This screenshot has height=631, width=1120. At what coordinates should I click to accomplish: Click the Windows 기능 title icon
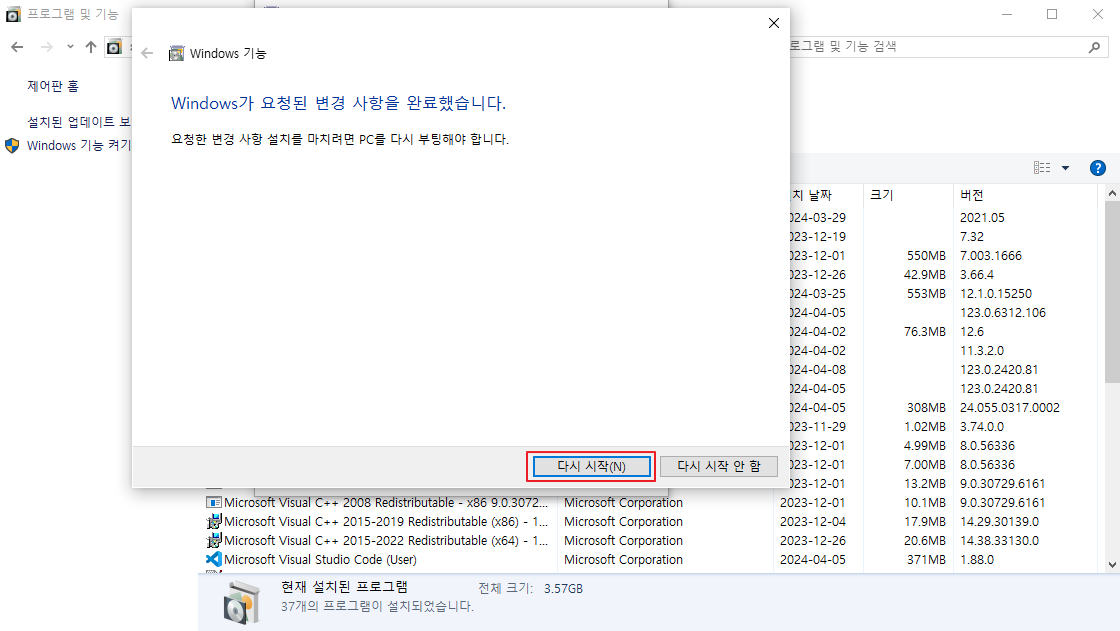coord(176,54)
